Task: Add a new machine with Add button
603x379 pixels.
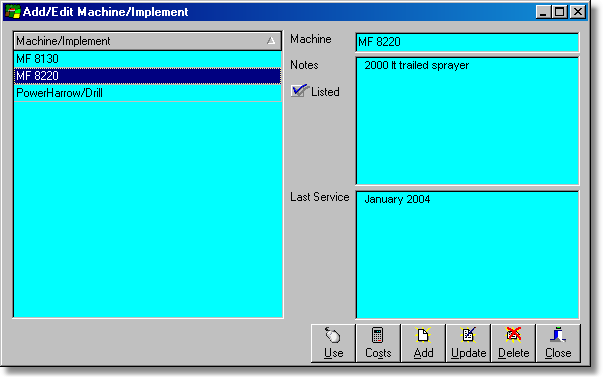Action: [x=423, y=343]
